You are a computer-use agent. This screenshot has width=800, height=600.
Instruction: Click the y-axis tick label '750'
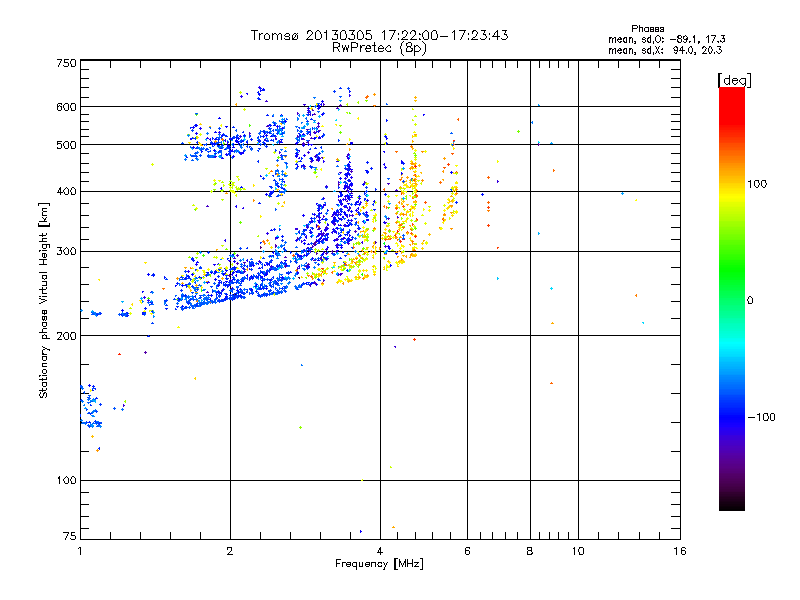(66, 63)
